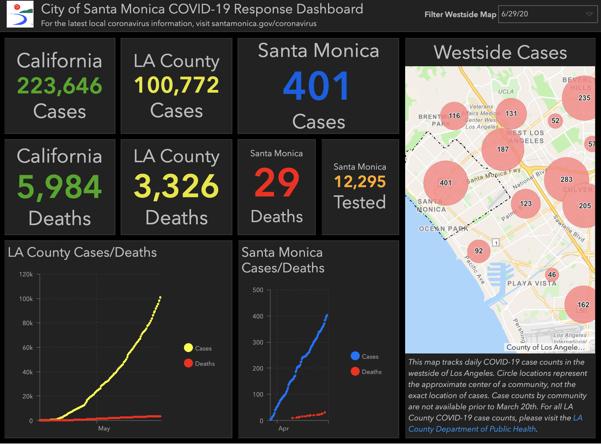Click the 46 cases bubble near Playa Vista

pyautogui.click(x=551, y=275)
